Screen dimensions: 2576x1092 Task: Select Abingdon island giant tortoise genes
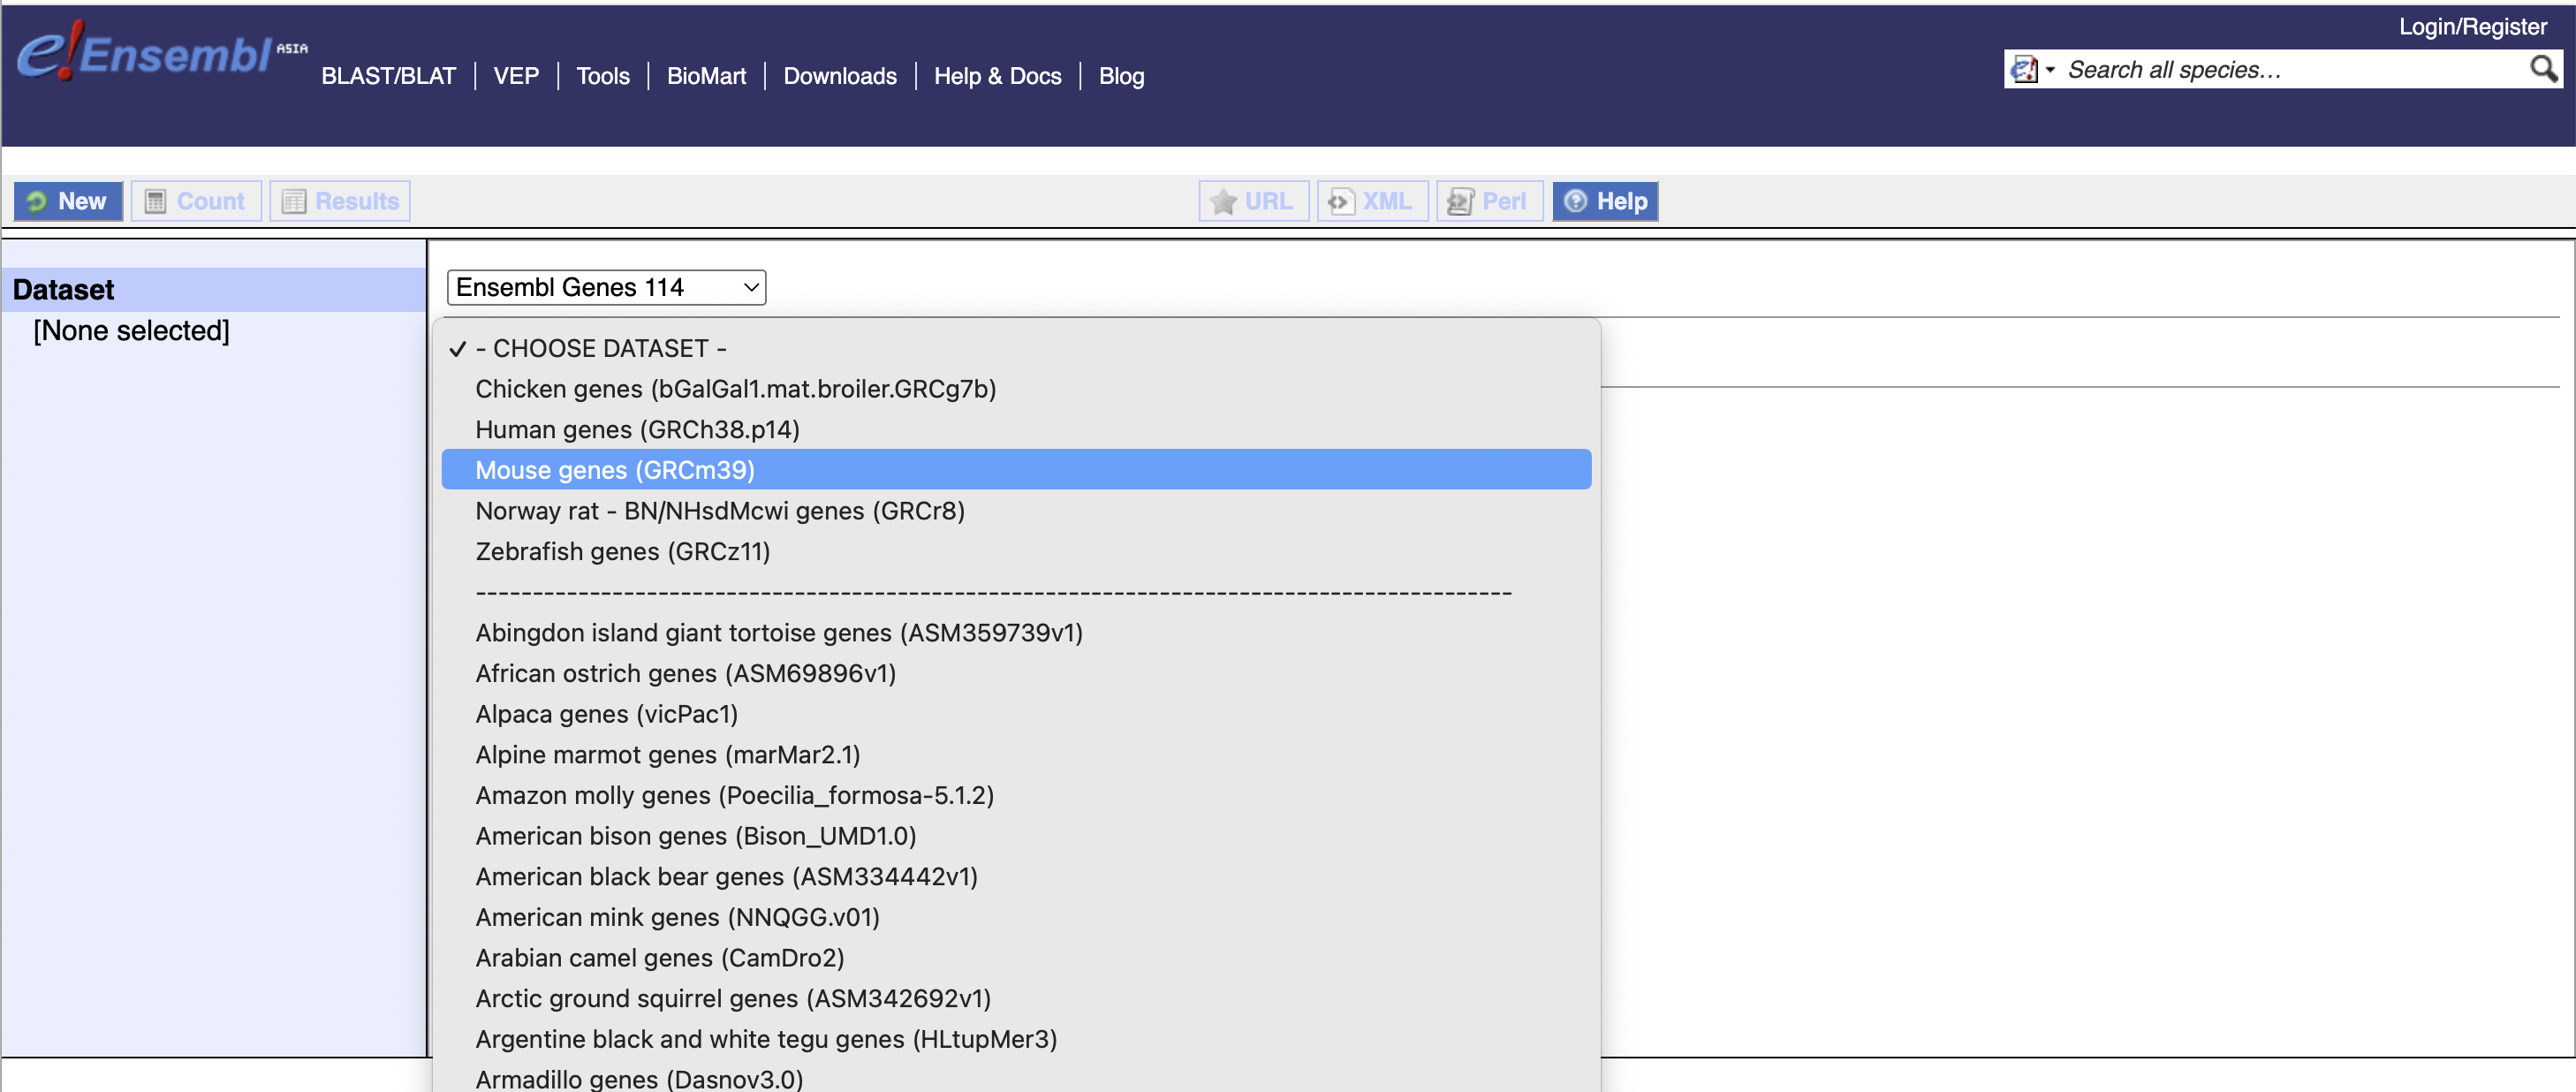1016,632
